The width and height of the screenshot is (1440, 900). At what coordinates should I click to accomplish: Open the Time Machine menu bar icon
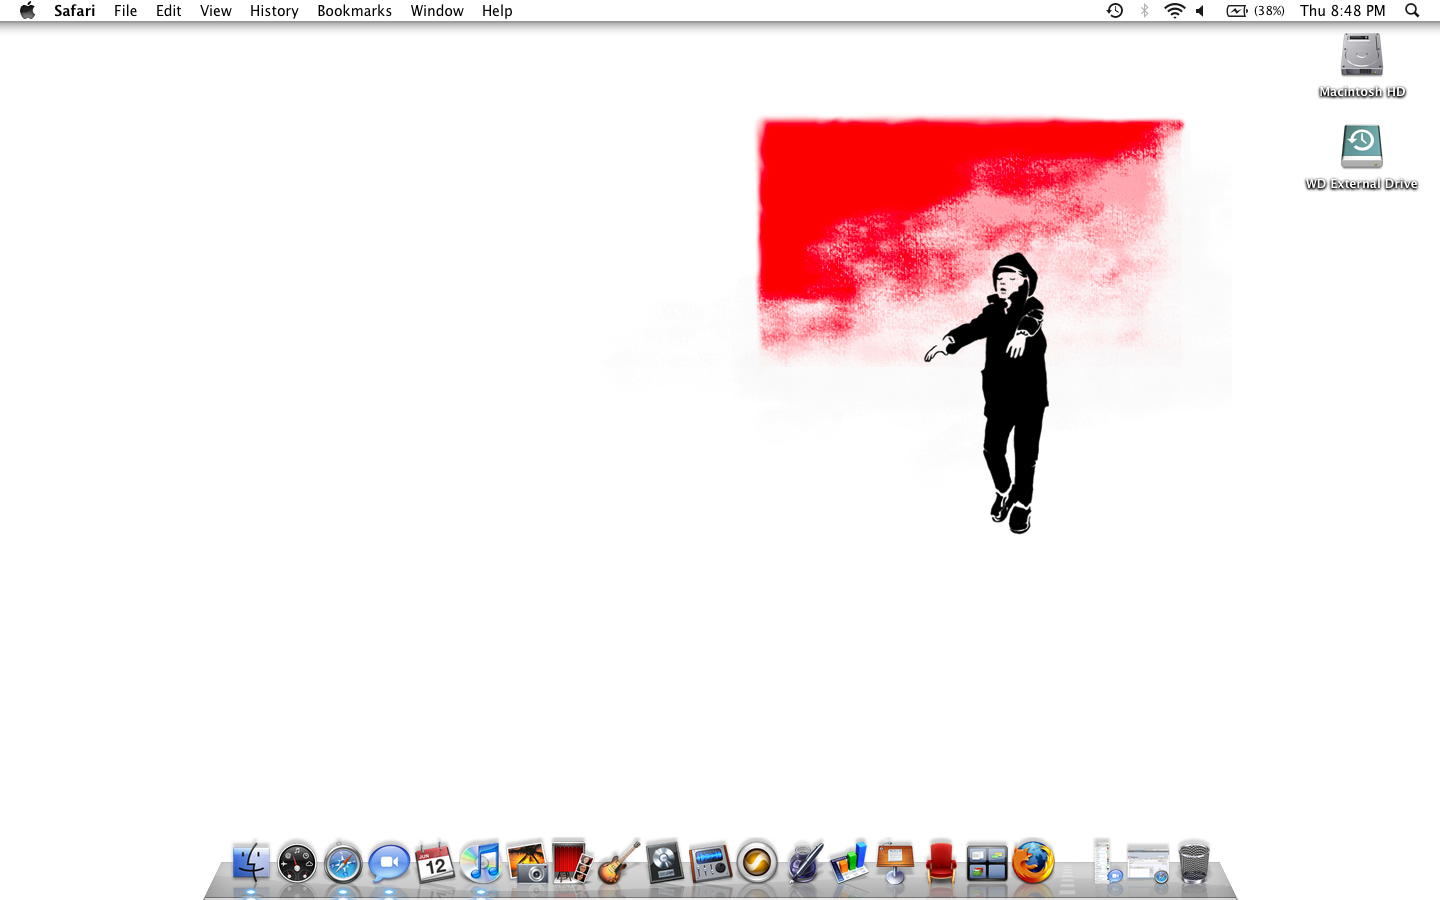[1115, 11]
